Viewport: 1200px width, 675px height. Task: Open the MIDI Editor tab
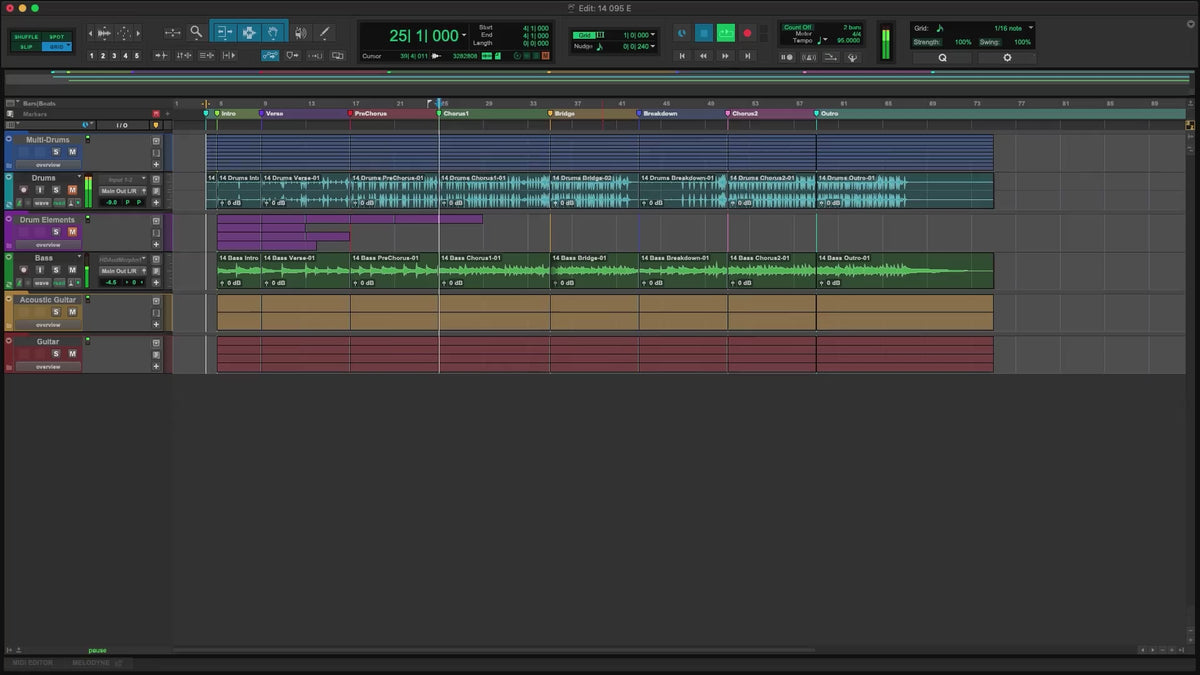pos(32,662)
